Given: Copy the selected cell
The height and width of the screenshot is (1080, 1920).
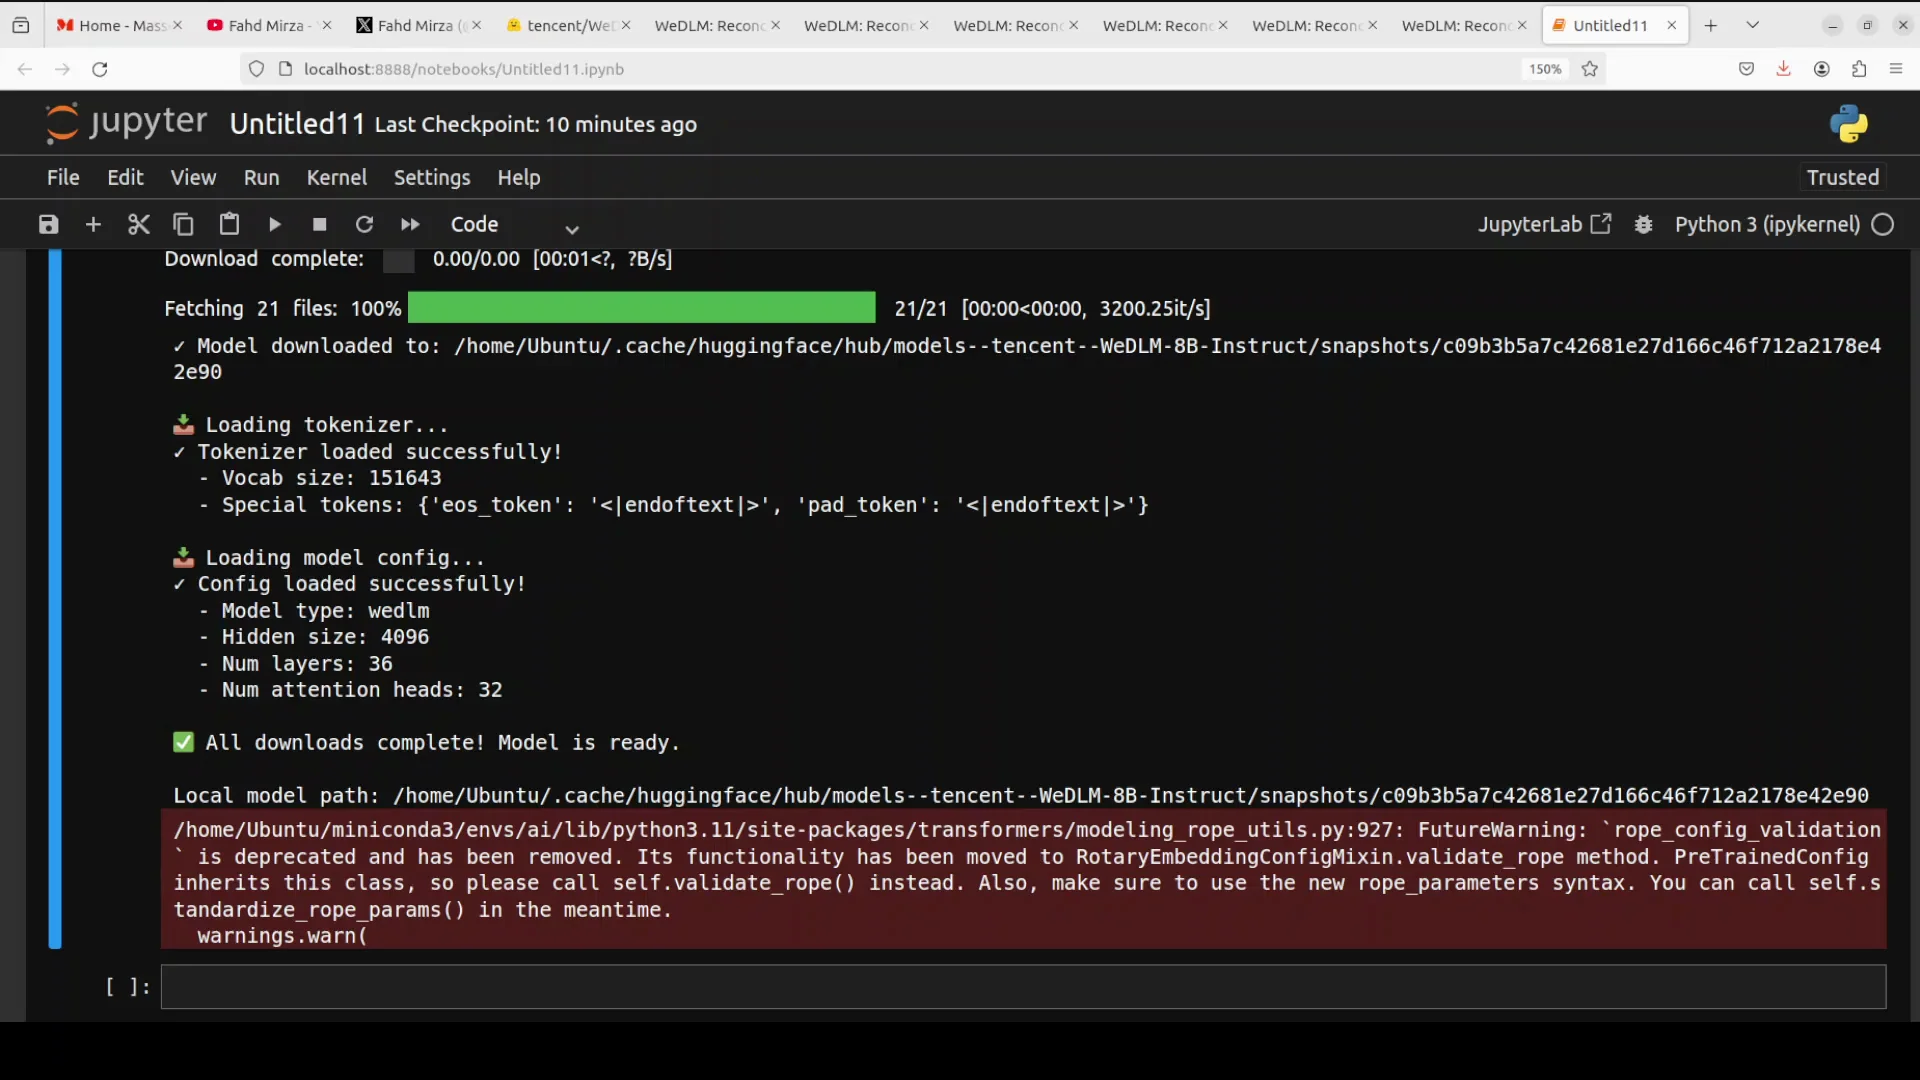Looking at the screenshot, I should [x=183, y=224].
